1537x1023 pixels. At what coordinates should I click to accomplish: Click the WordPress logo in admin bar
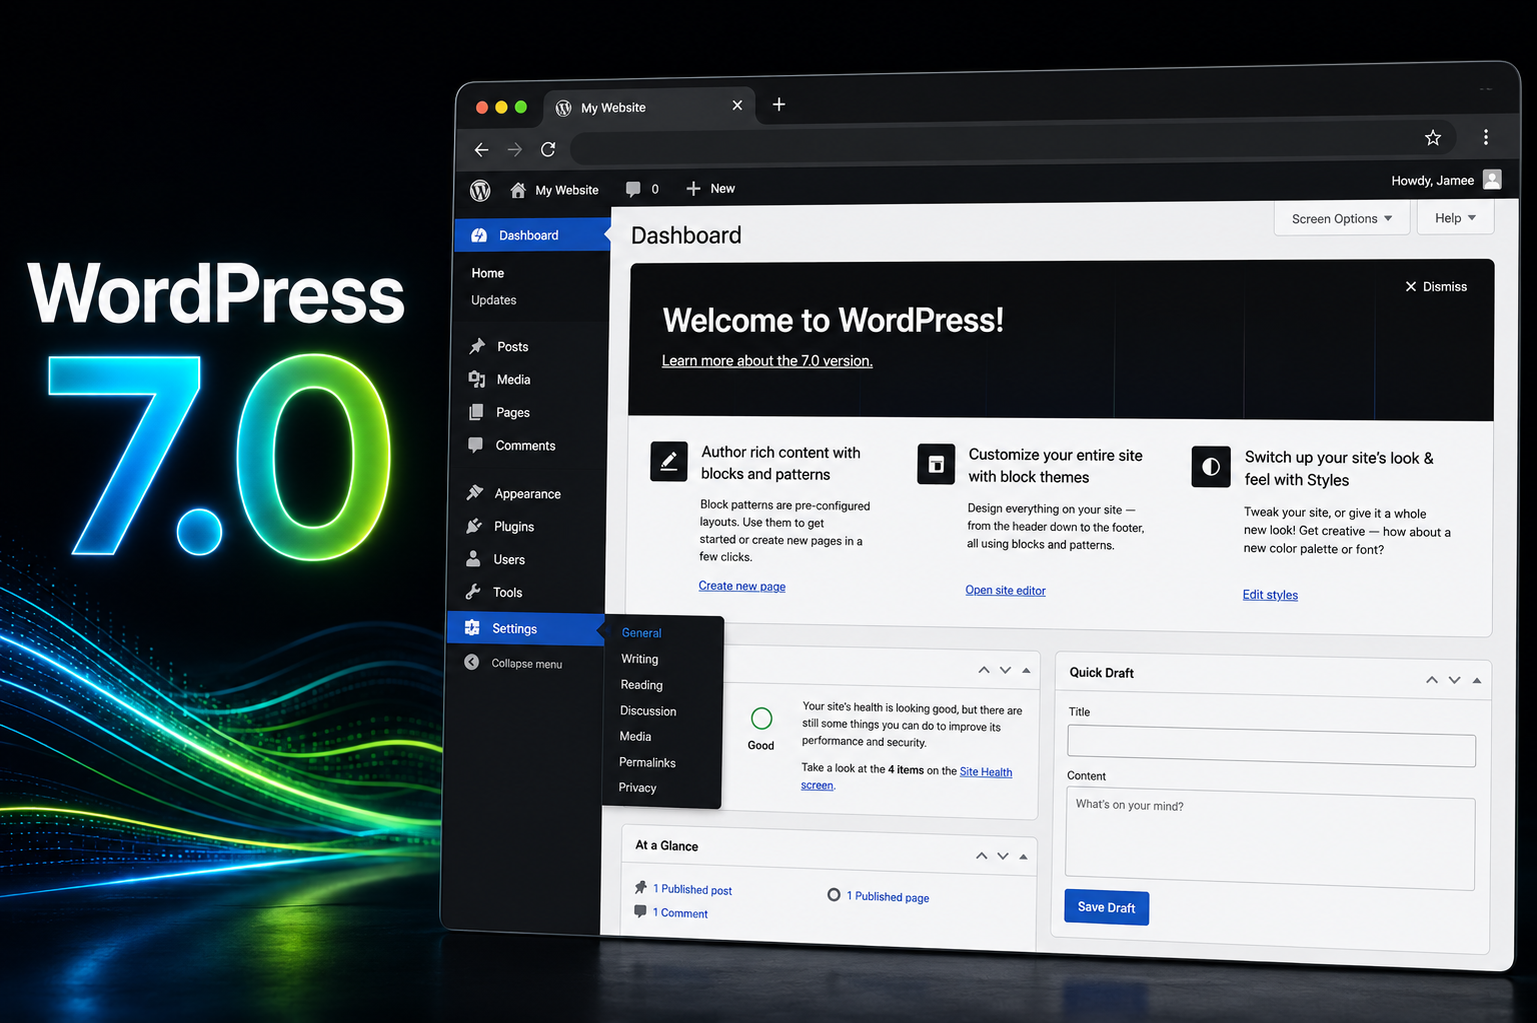(480, 190)
